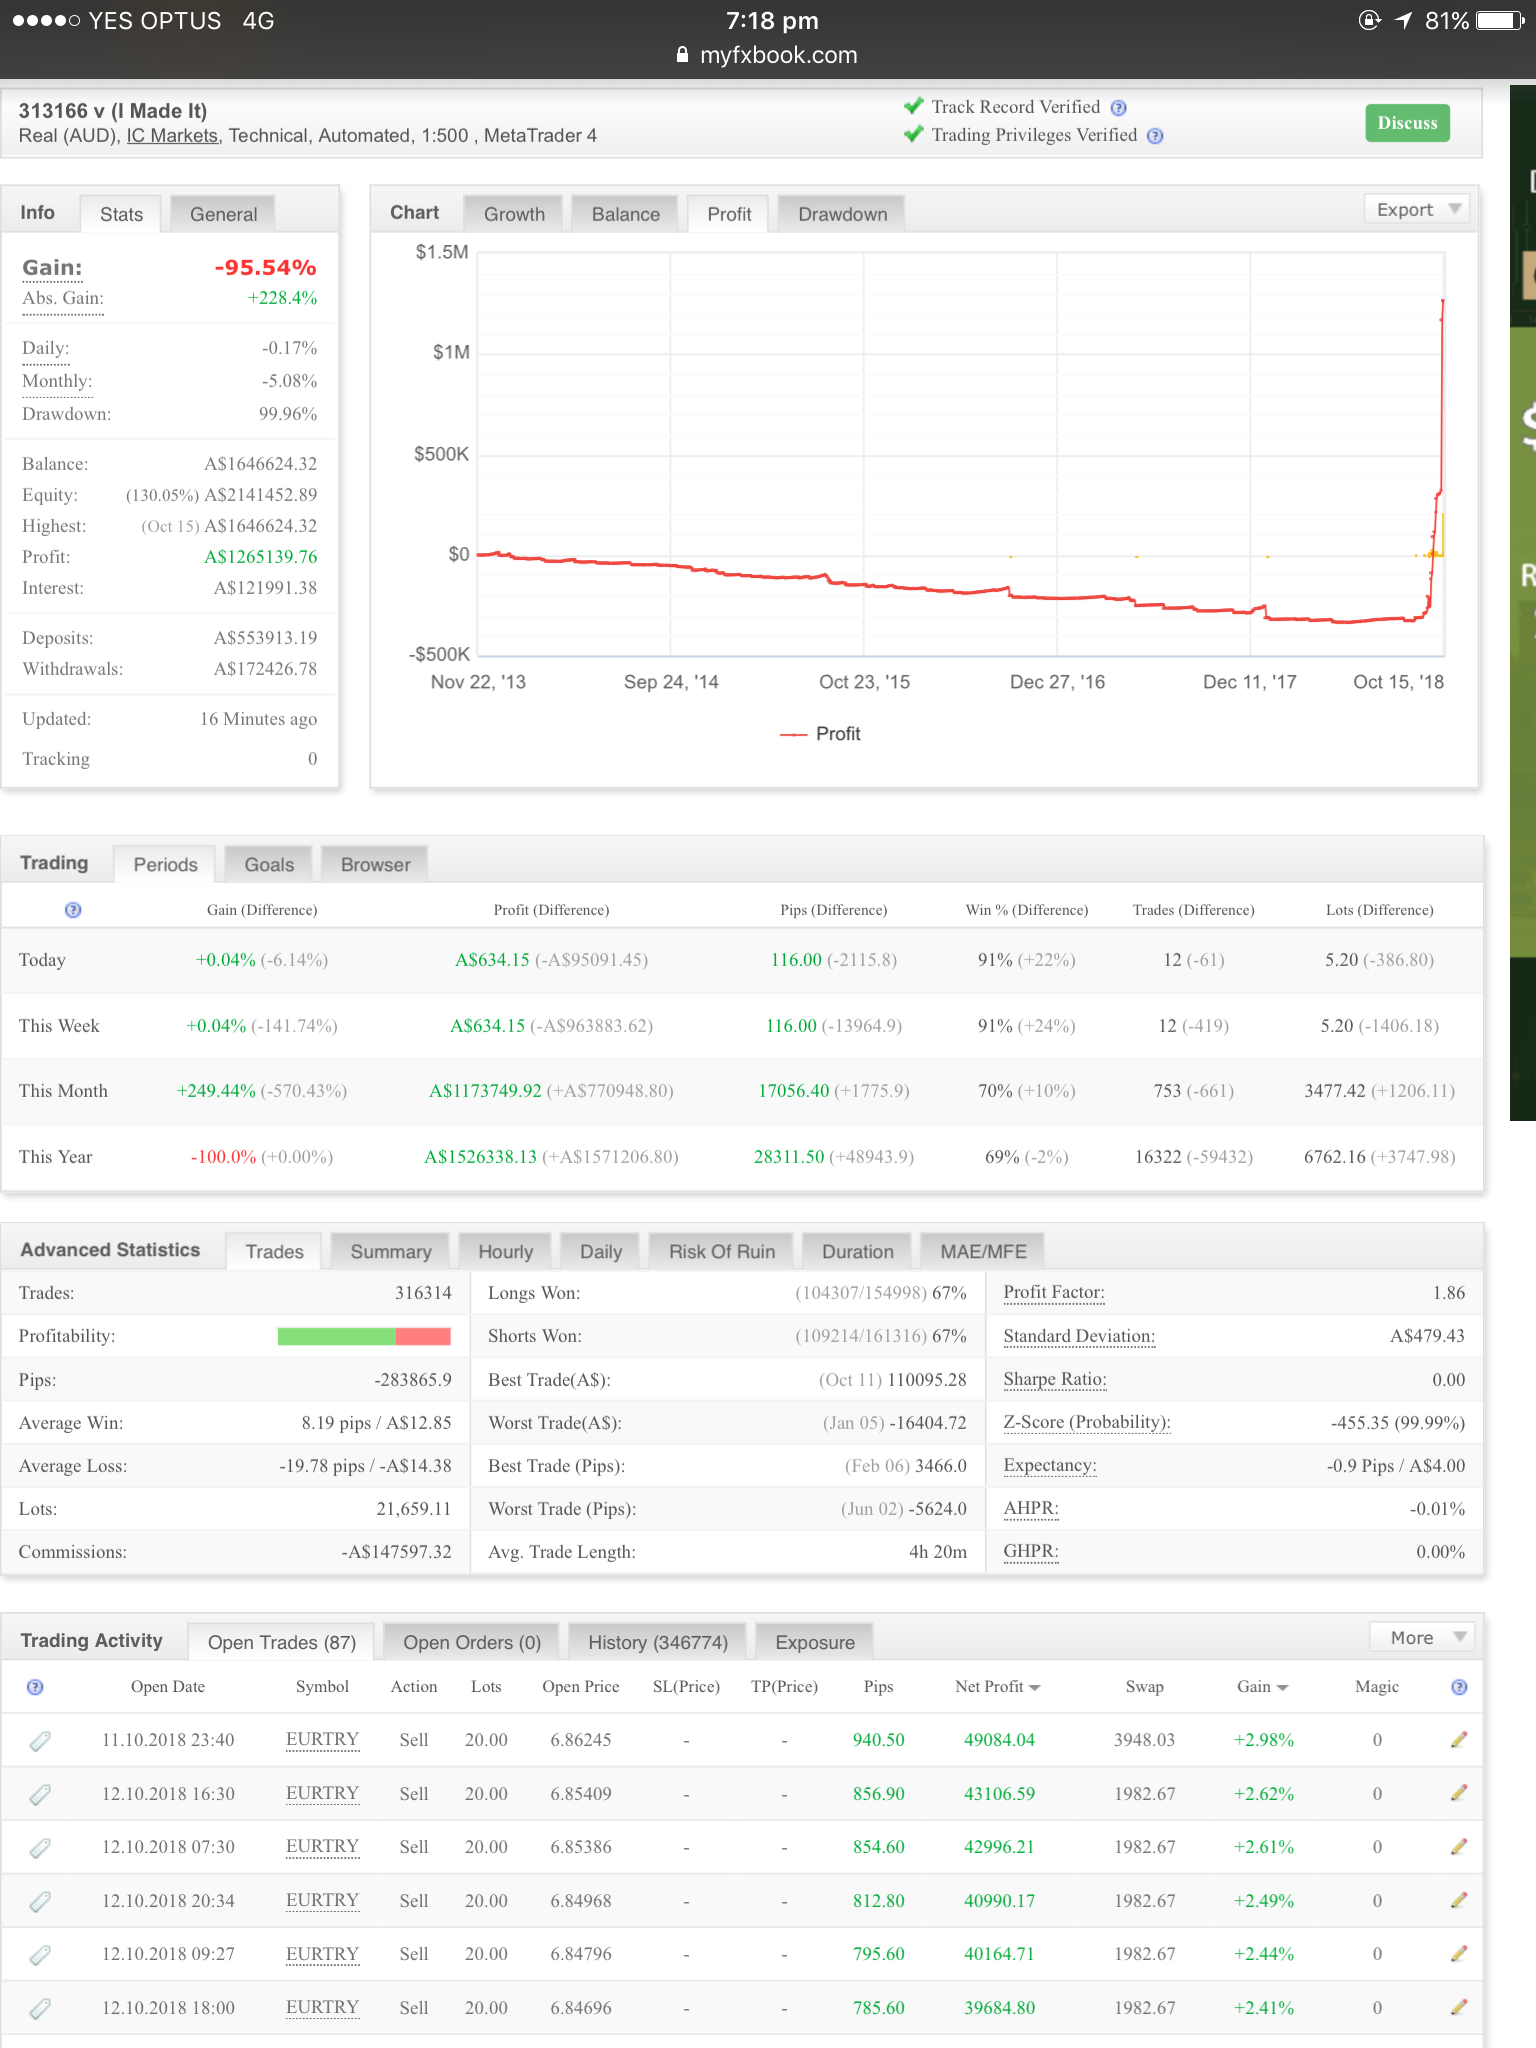The image size is (1536, 2048).
Task: Tap the location arrow in status bar
Action: 1404,21
